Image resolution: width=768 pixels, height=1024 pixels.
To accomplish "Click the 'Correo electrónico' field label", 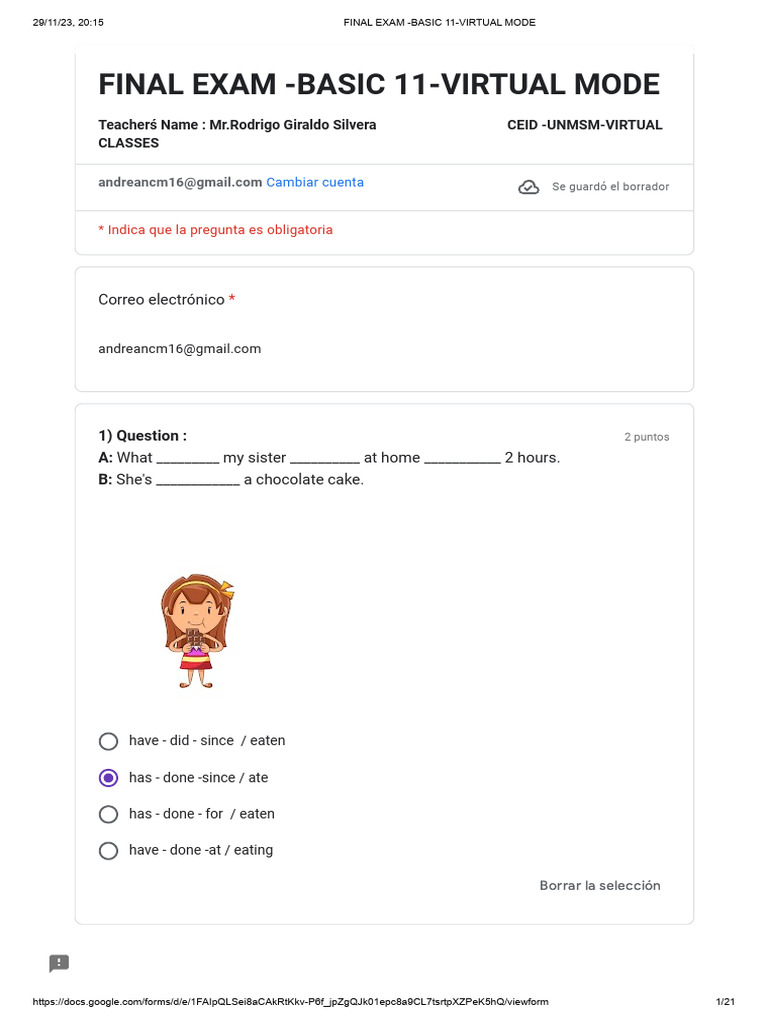I will coord(161,300).
